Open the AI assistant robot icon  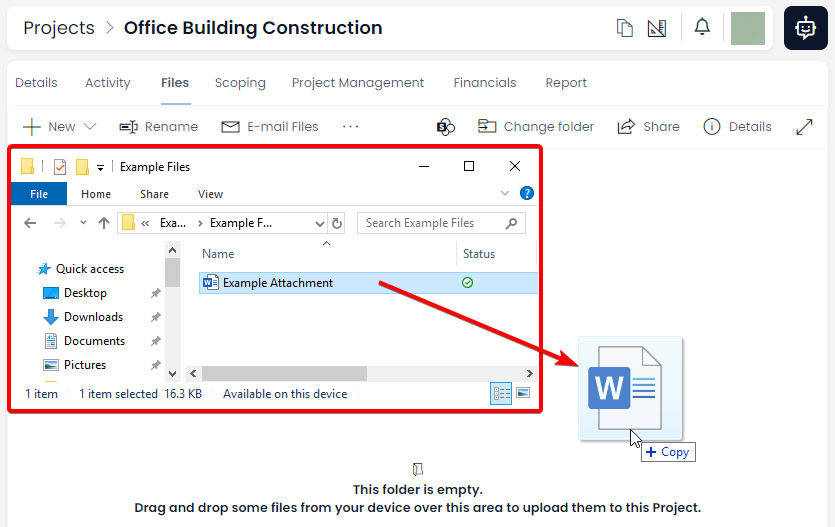pos(806,28)
